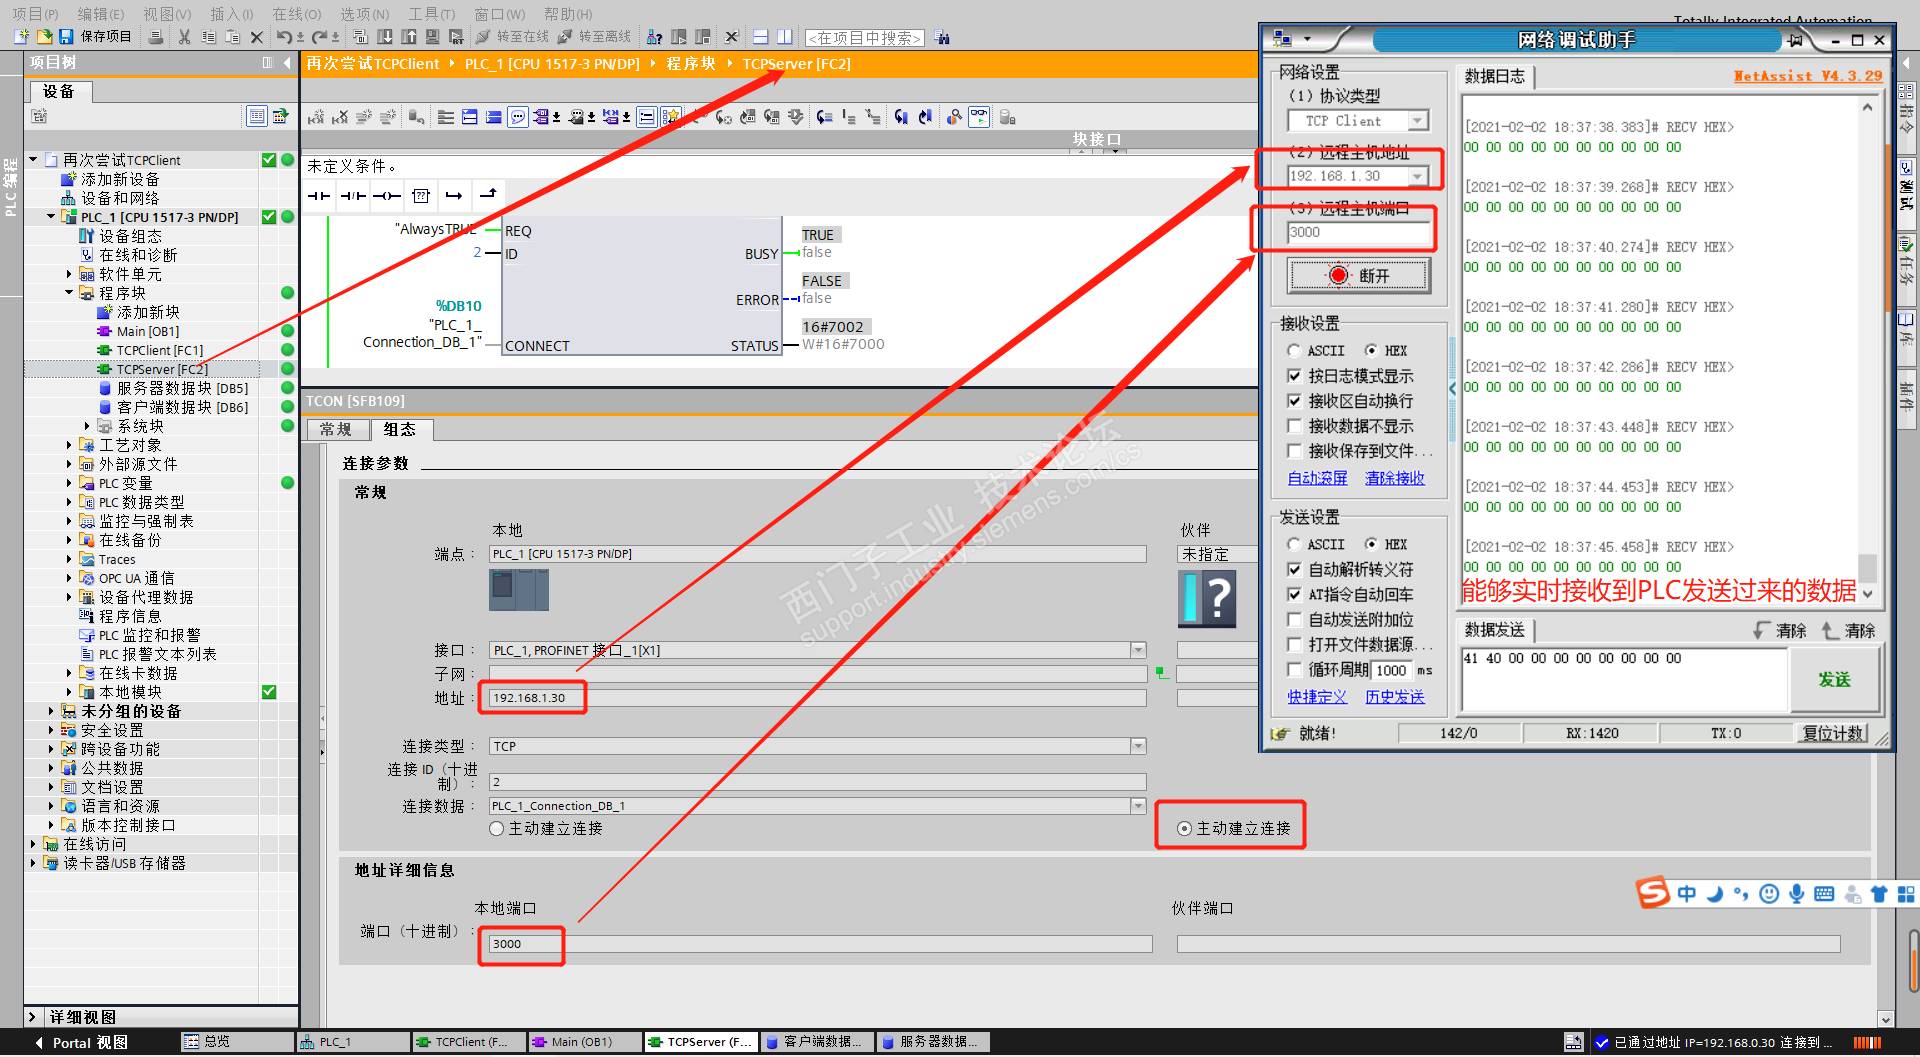Image resolution: width=1920 pixels, height=1057 pixels.
Task: Collapse the 程序块 folder
Action: pos(70,292)
